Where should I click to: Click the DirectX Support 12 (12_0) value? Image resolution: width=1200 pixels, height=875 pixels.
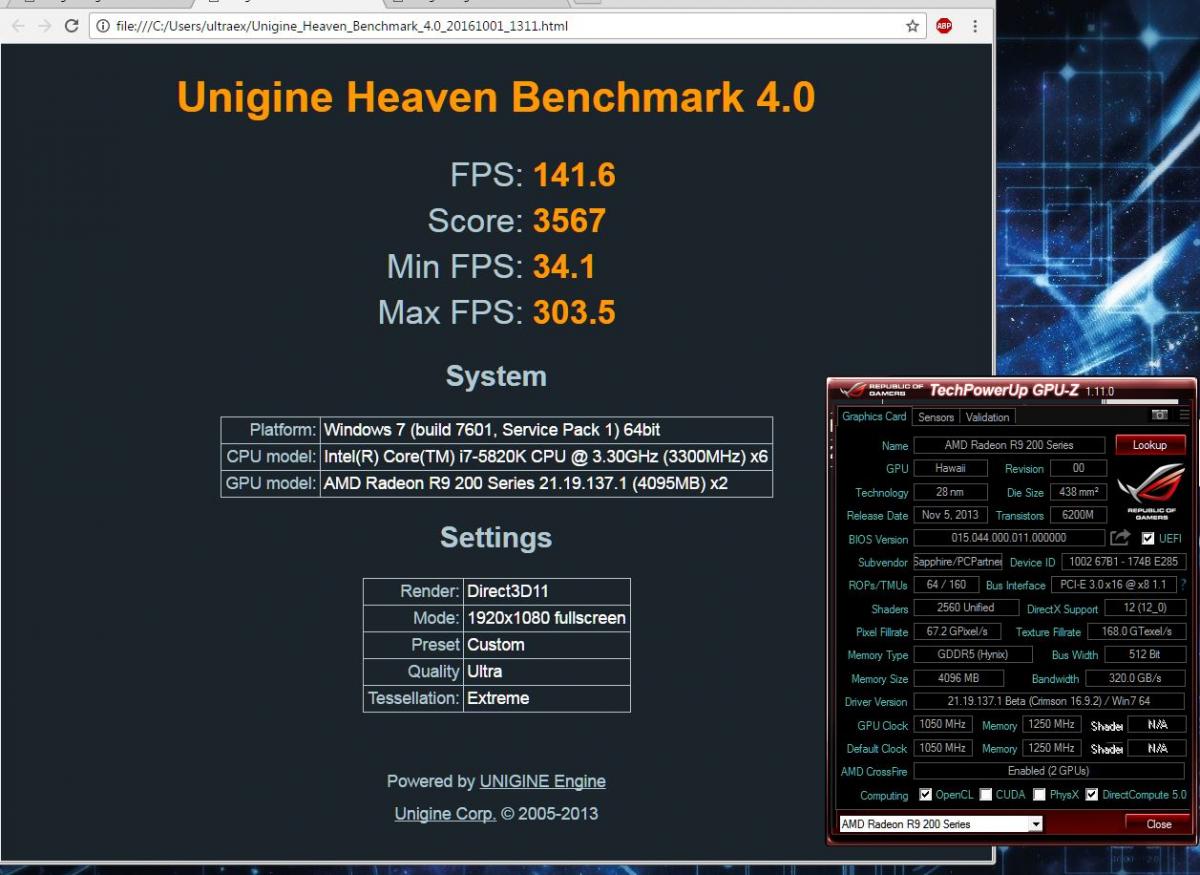(x=1144, y=608)
